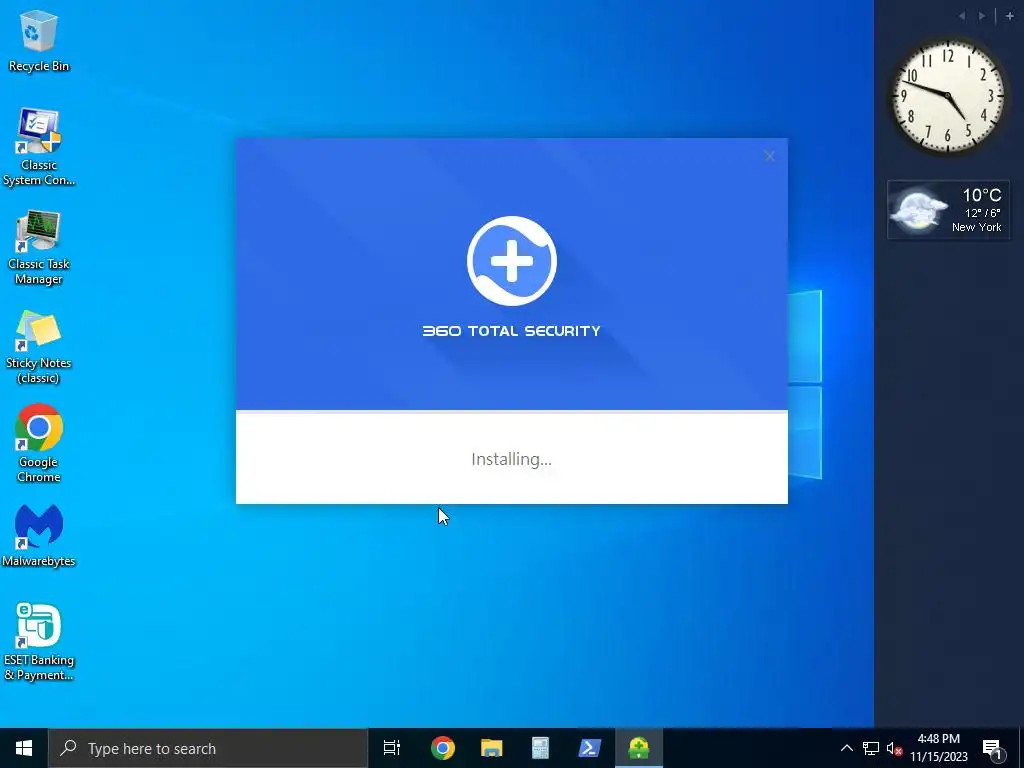The image size is (1024, 768).
Task: Click the sidebar next gadgets arrow
Action: pyautogui.click(x=982, y=16)
